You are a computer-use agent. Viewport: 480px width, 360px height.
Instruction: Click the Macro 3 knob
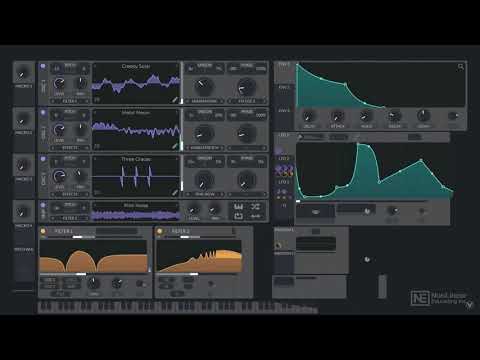(x=22, y=166)
